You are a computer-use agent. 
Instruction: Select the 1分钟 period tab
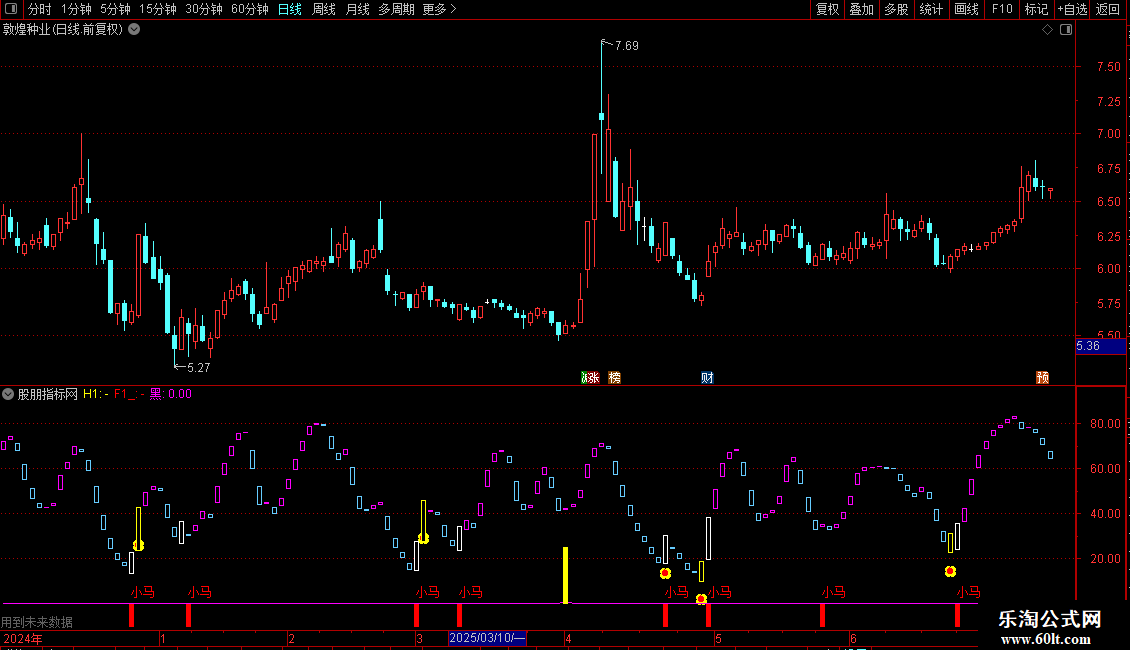point(76,9)
